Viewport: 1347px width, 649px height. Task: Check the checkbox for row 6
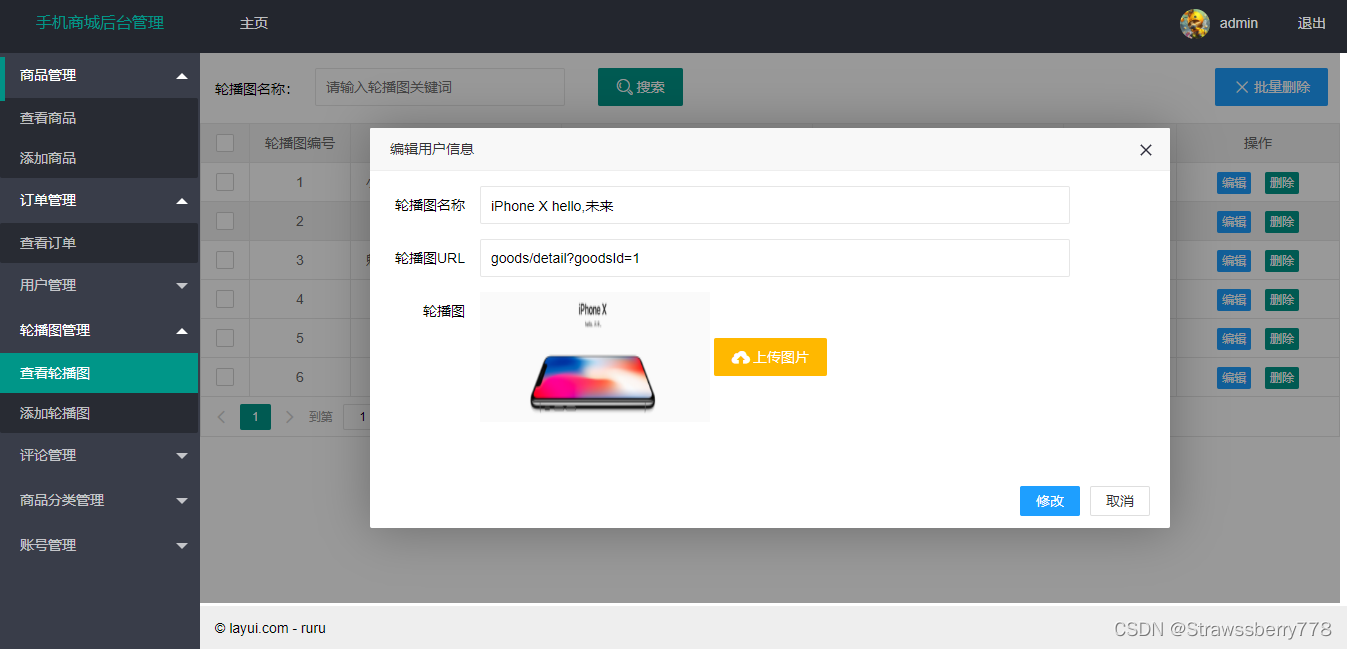tap(225, 377)
